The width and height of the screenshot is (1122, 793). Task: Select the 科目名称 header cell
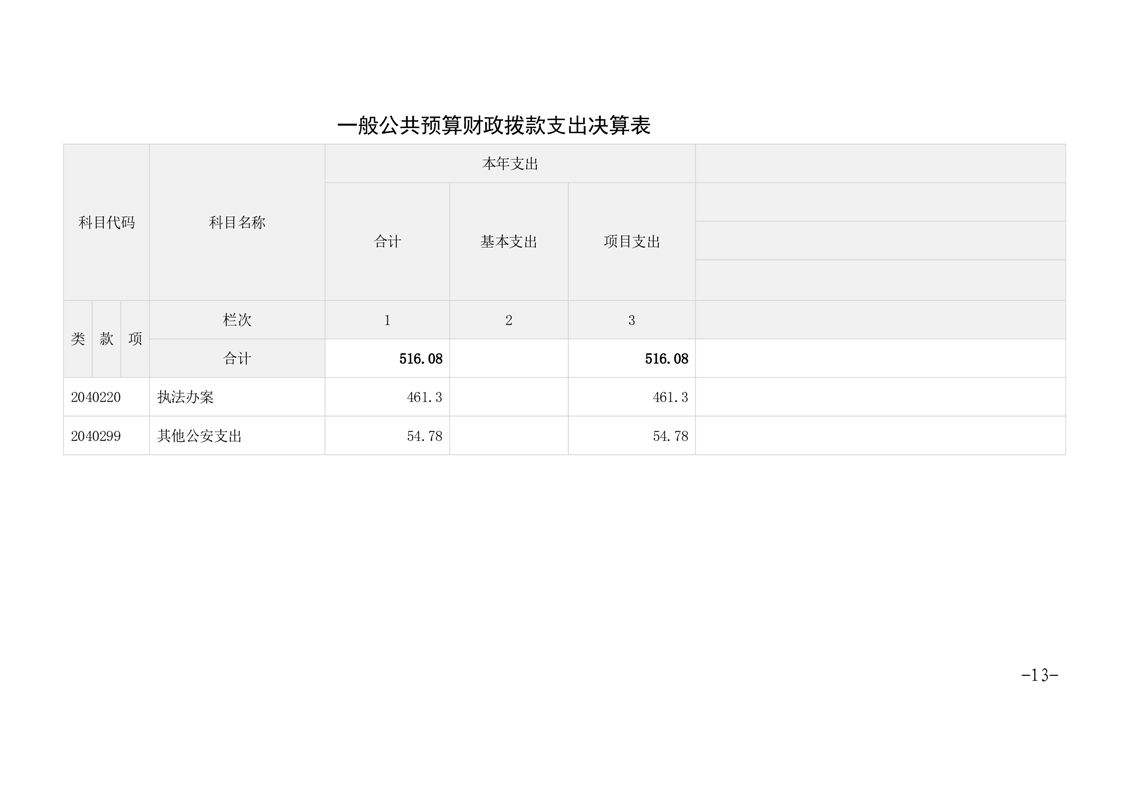[237, 222]
